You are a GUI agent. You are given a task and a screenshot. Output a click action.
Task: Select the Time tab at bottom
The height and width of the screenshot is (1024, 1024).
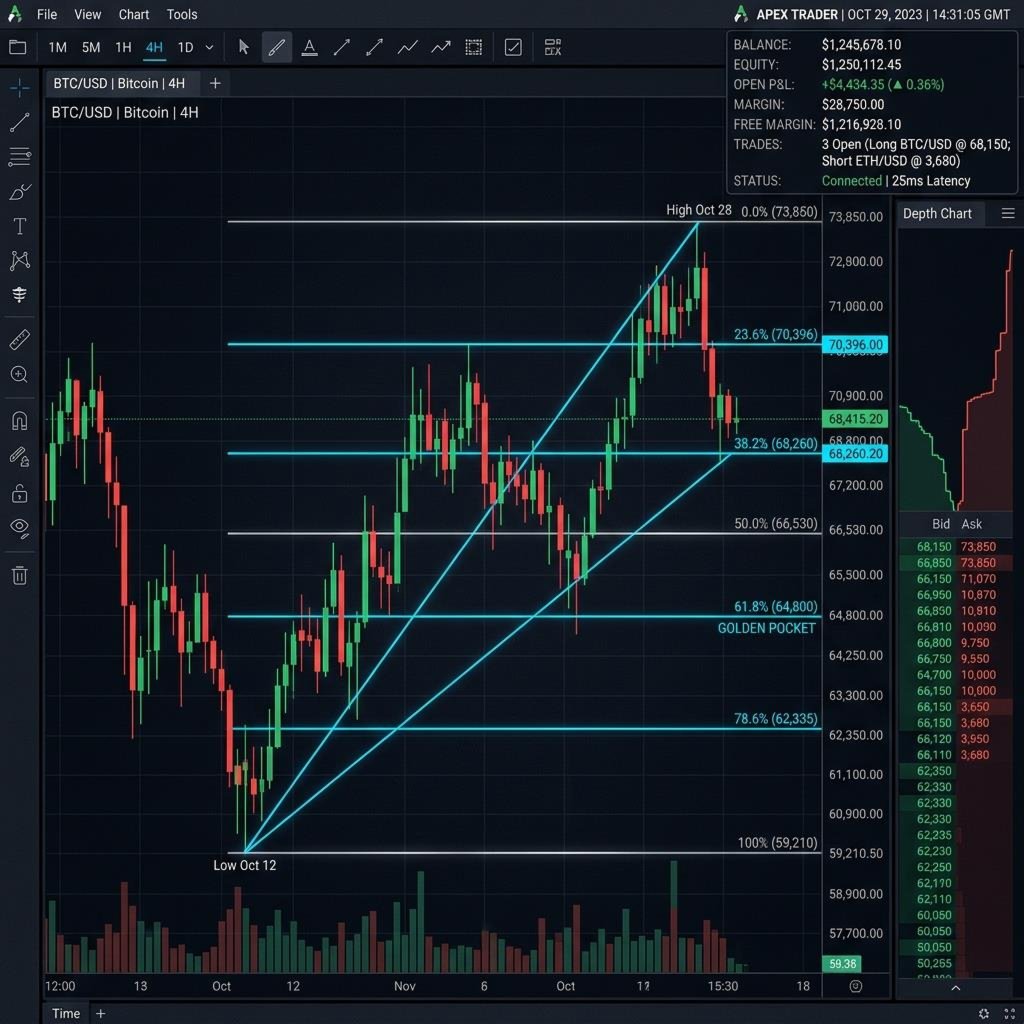(x=66, y=1013)
